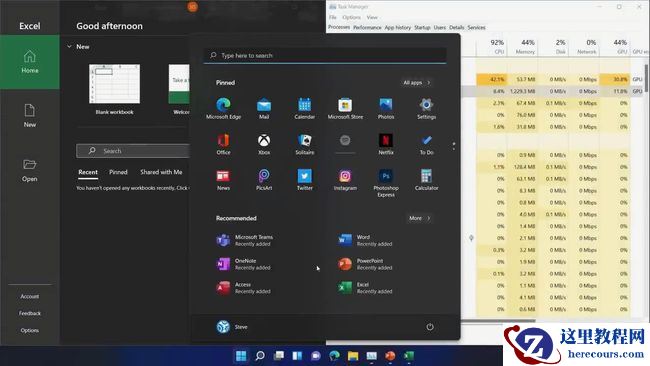
Task: Sort Task Manager by CPU column
Action: click(492, 46)
